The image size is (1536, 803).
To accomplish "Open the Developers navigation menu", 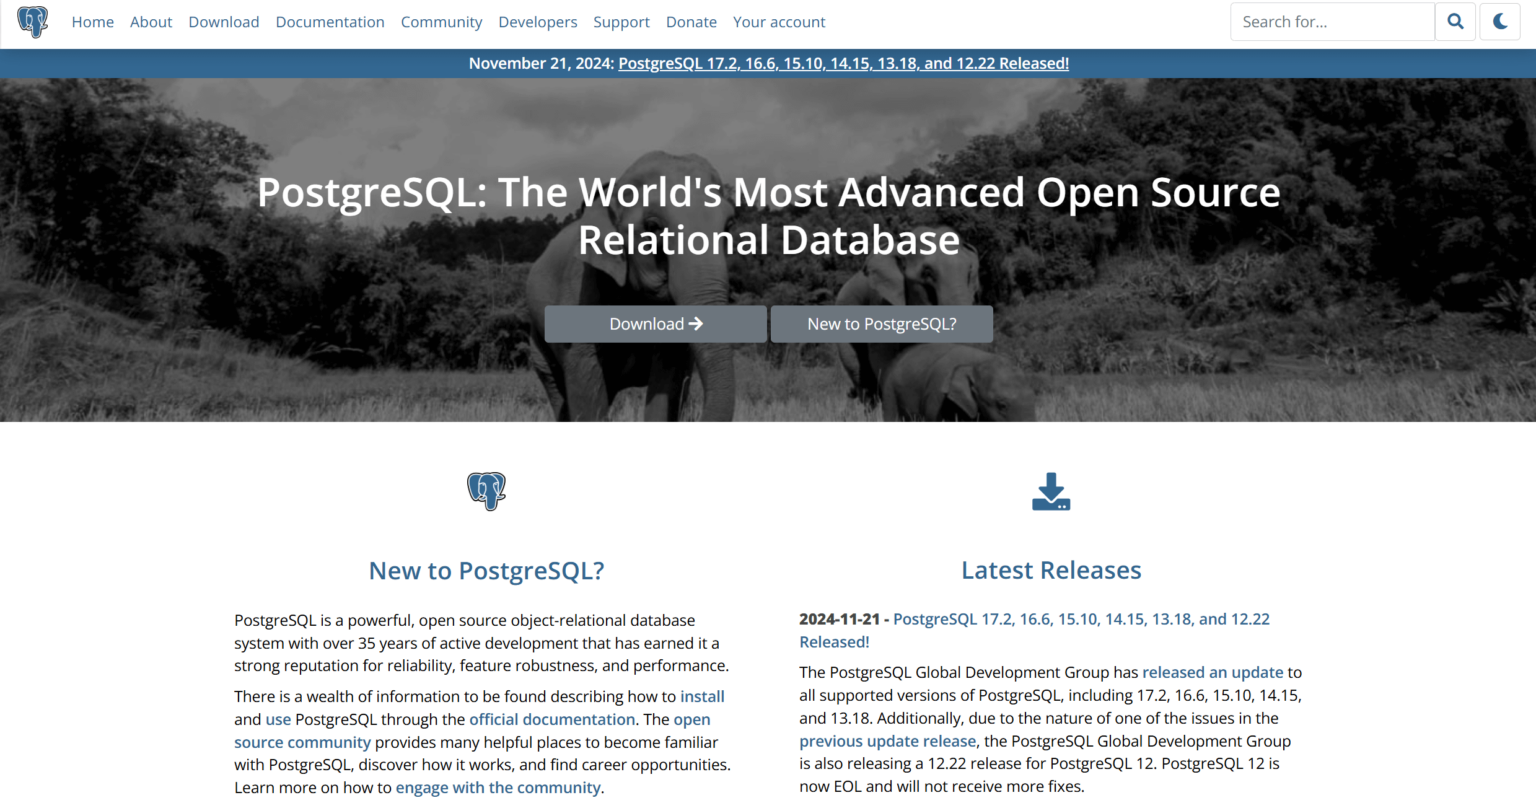I will pos(537,21).
